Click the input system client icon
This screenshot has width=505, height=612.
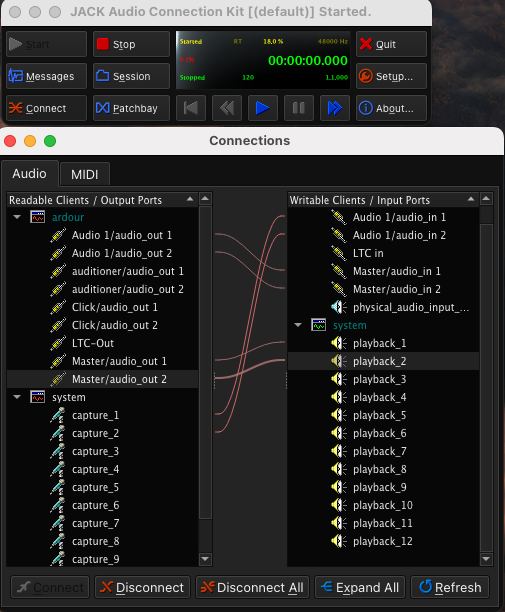click(x=319, y=325)
